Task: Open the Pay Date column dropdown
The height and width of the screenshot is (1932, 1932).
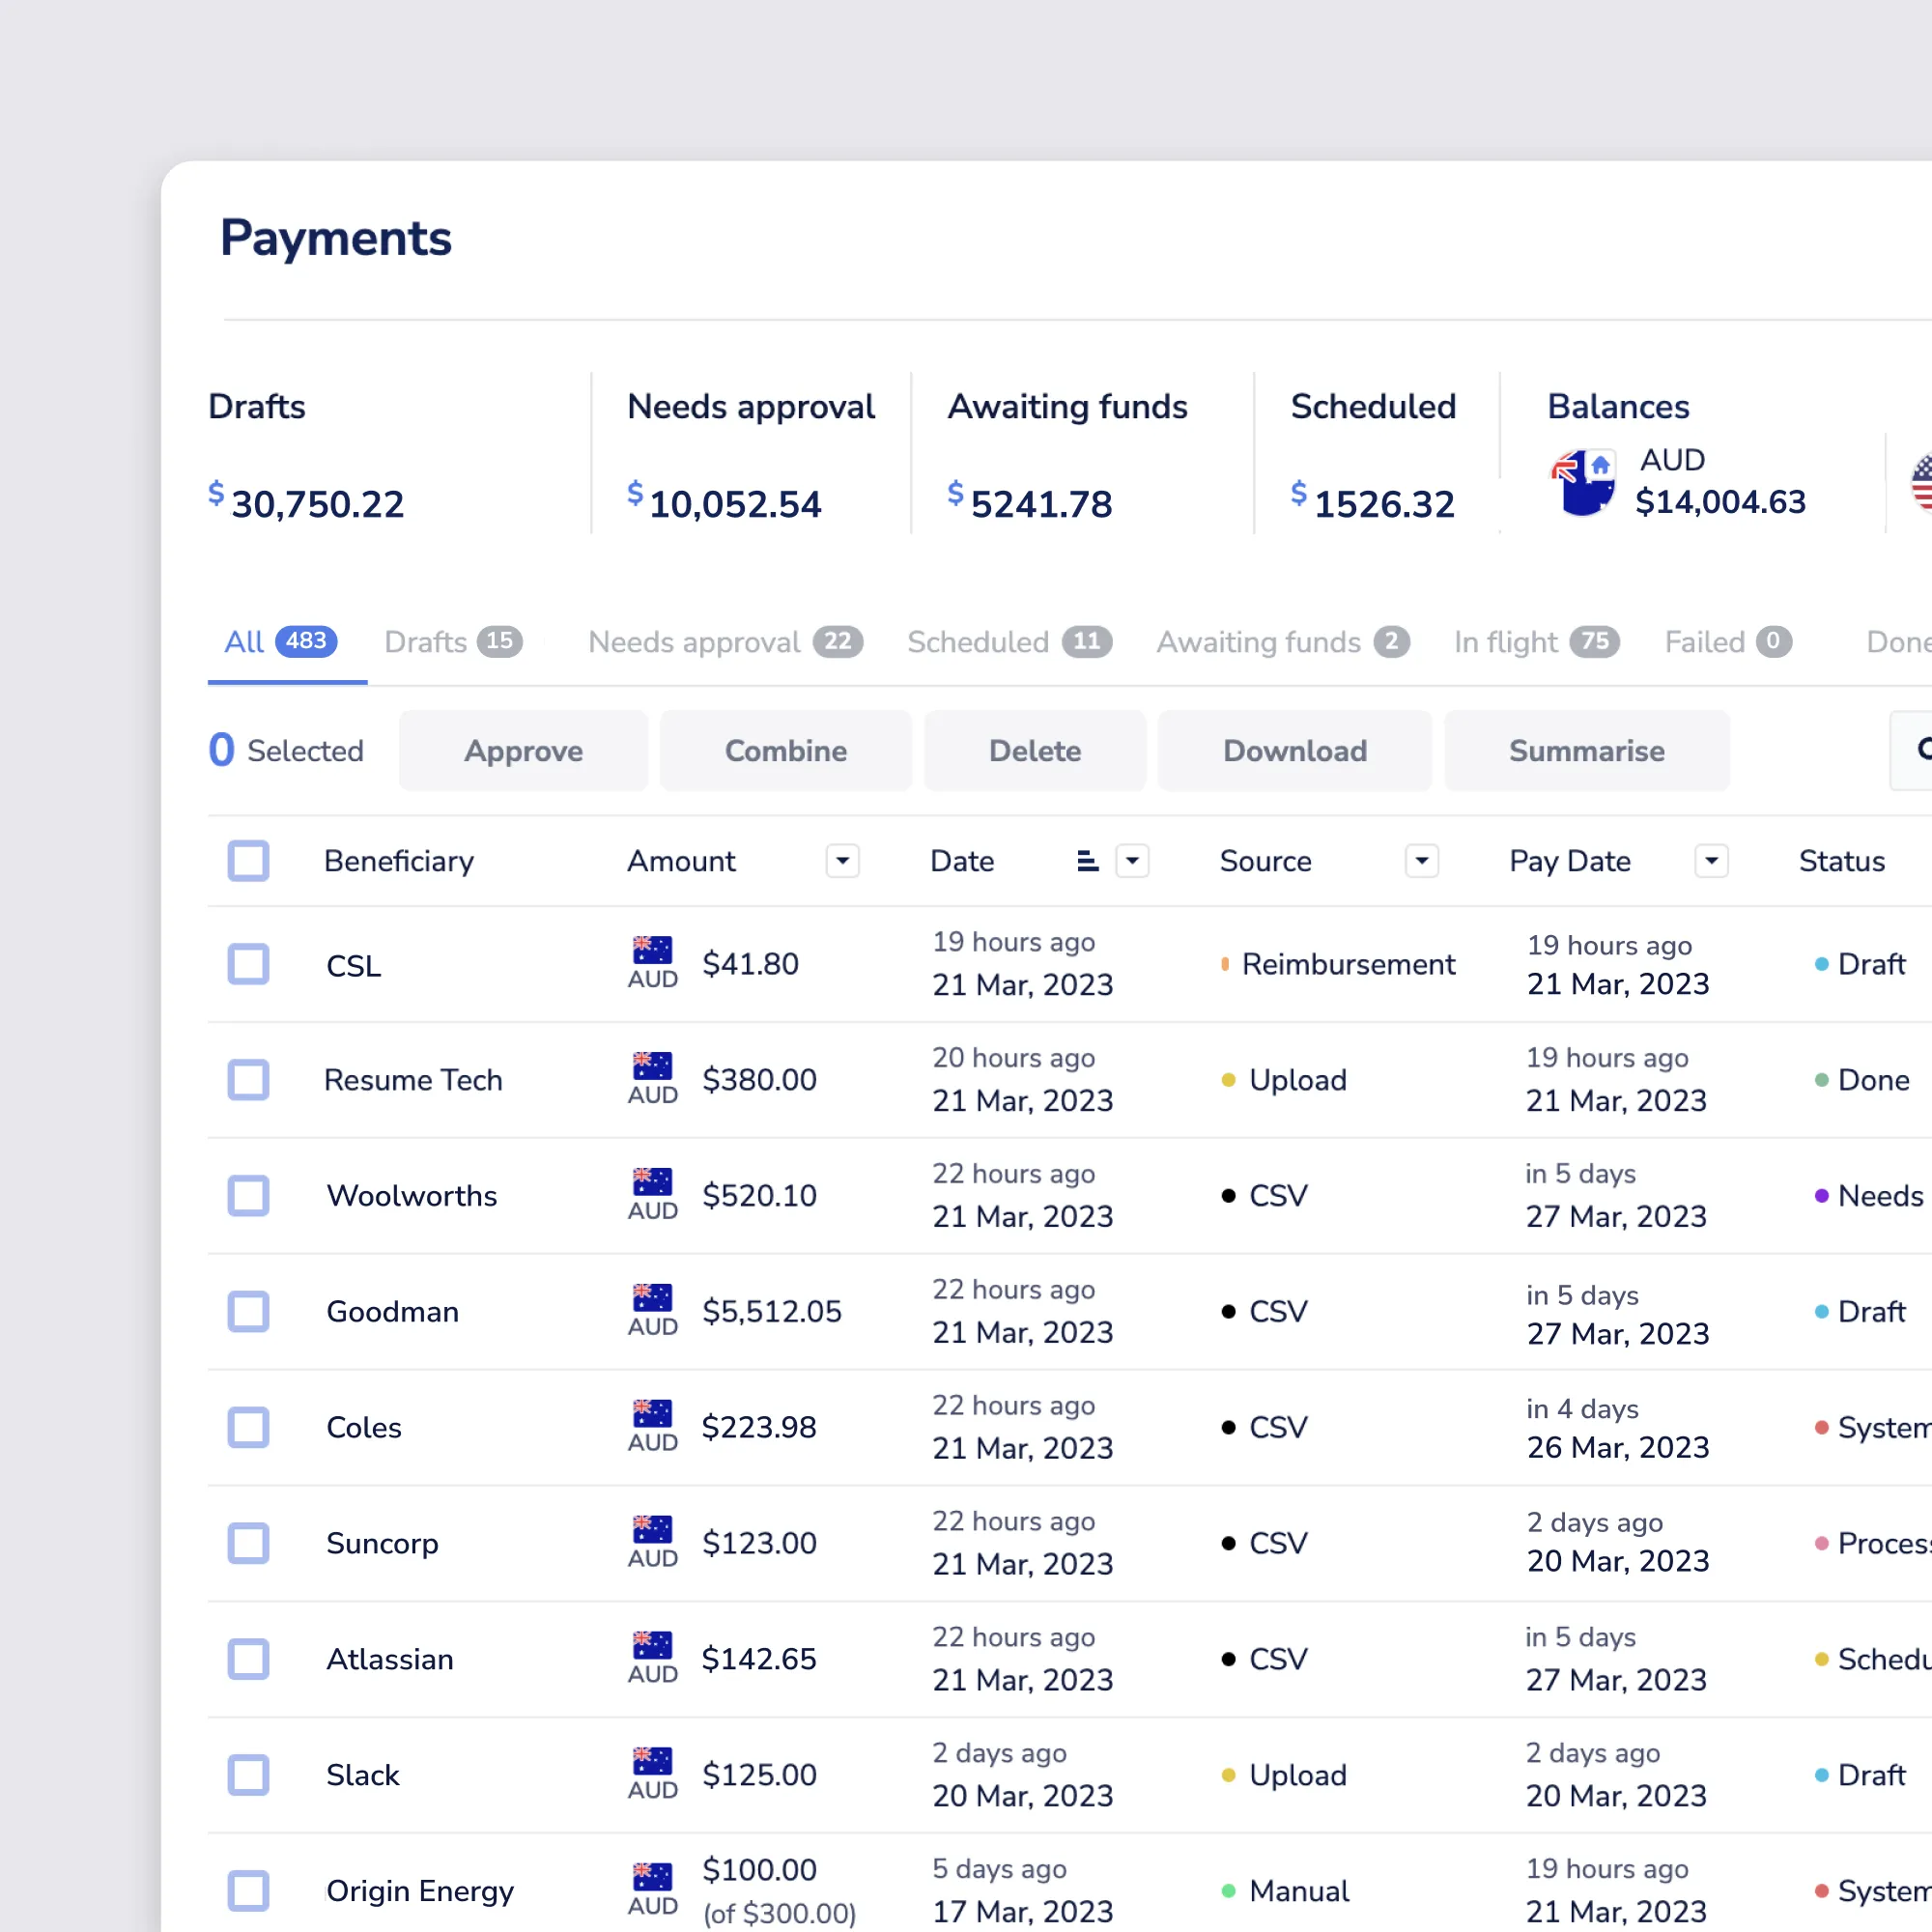Action: click(1711, 861)
